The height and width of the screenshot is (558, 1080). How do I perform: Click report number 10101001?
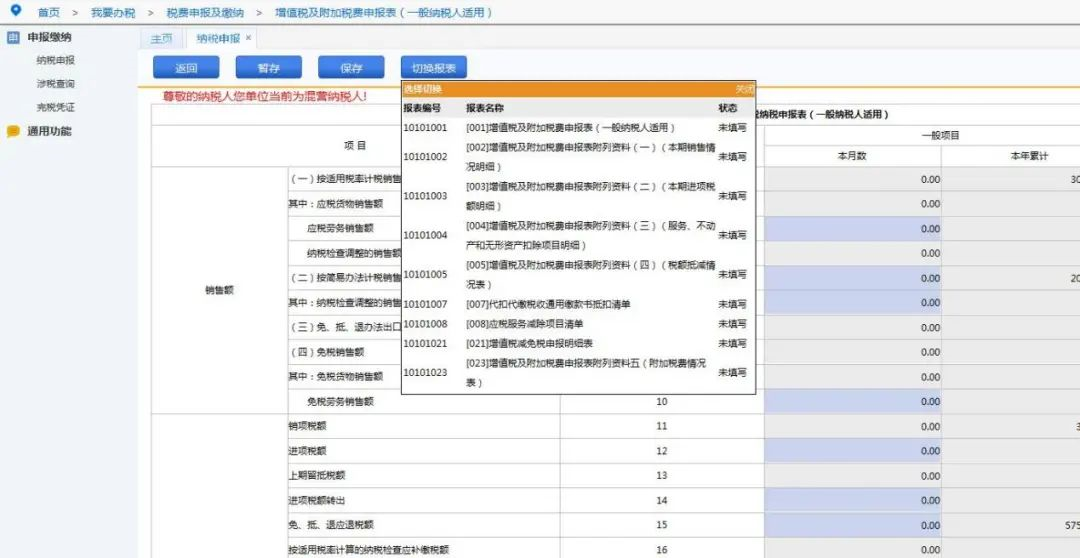point(425,128)
